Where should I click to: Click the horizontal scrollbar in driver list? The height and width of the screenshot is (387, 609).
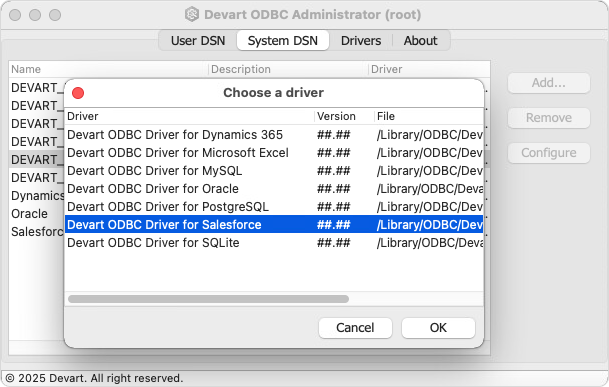click(x=208, y=299)
